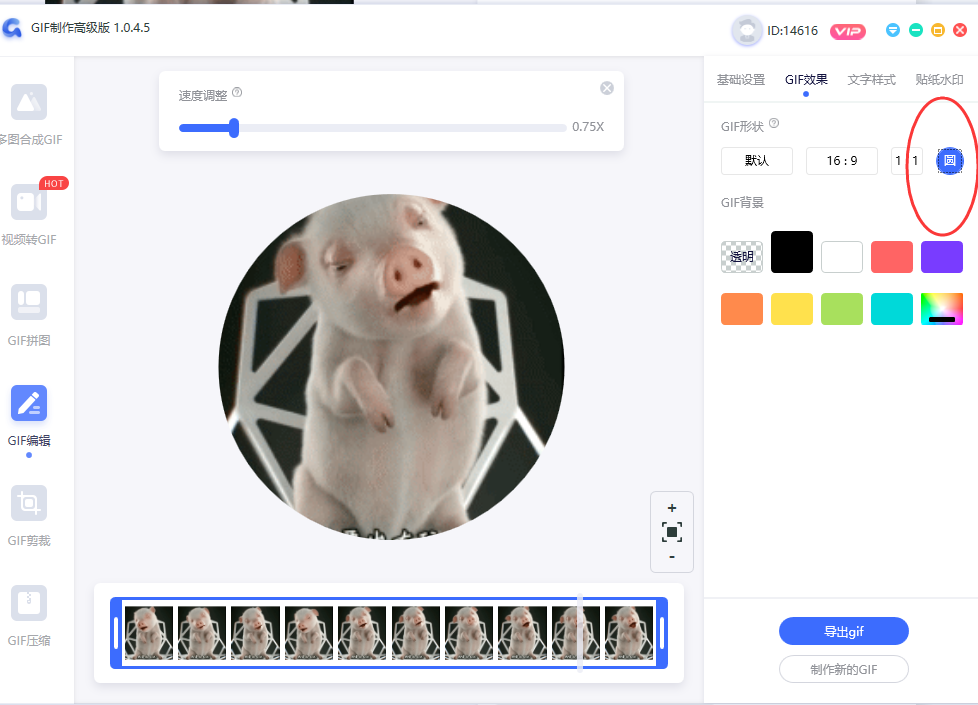Open the GIF压缩 compression tool
Viewport: 978px width, 705px height.
tap(29, 603)
